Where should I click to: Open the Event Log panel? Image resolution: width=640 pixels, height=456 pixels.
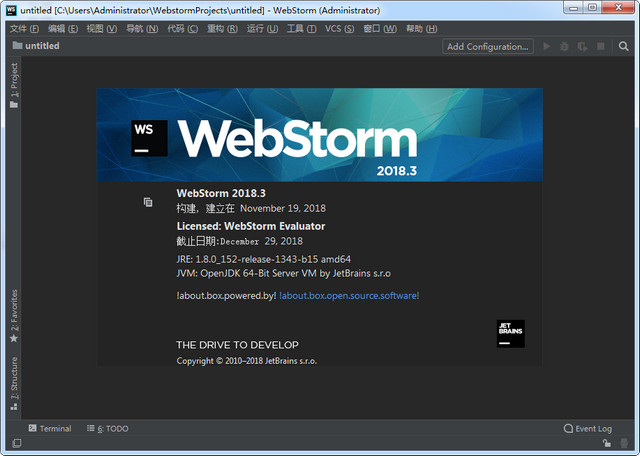pos(588,428)
